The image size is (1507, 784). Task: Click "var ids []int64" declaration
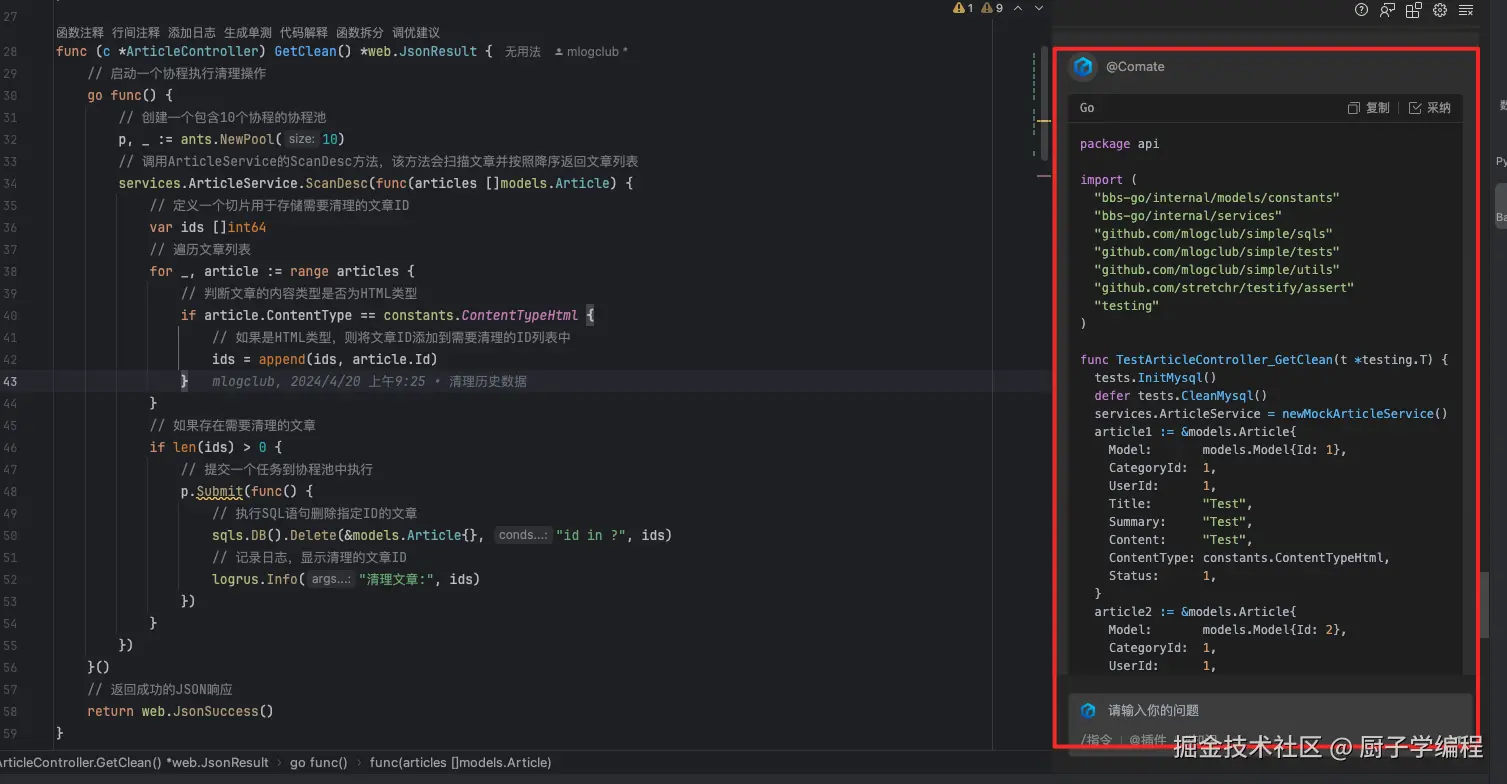(x=208, y=227)
